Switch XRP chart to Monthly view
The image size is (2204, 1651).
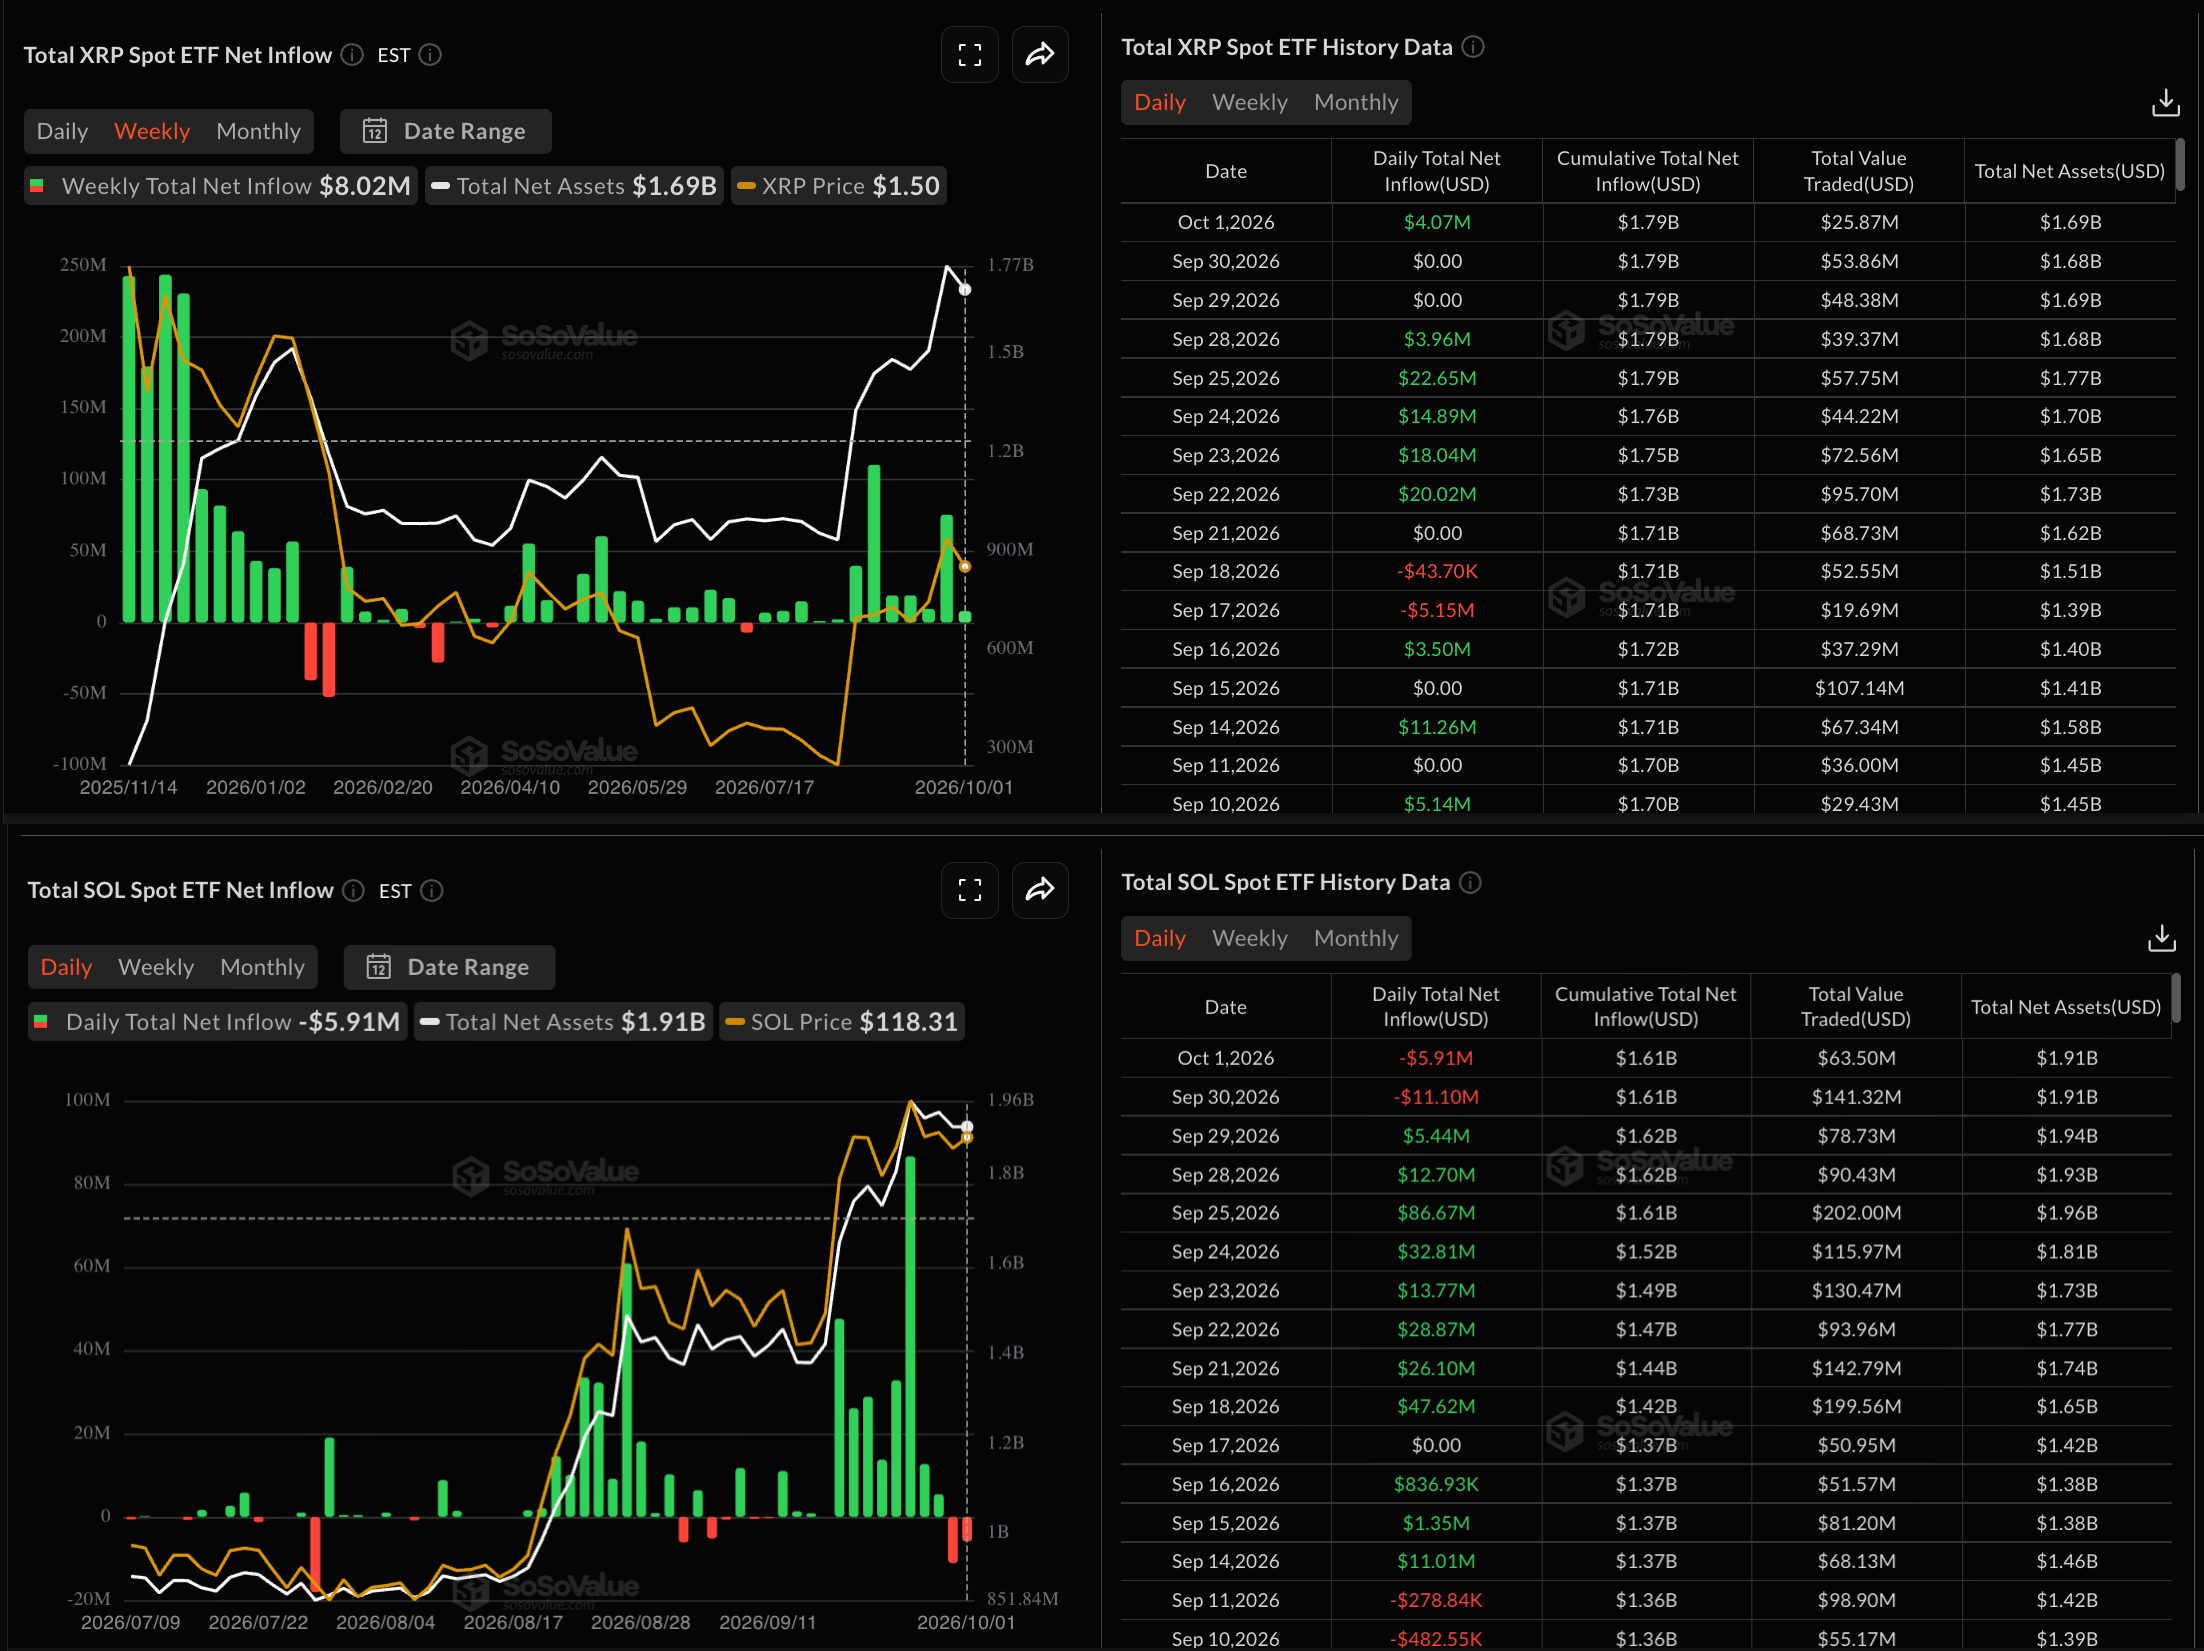point(258,131)
